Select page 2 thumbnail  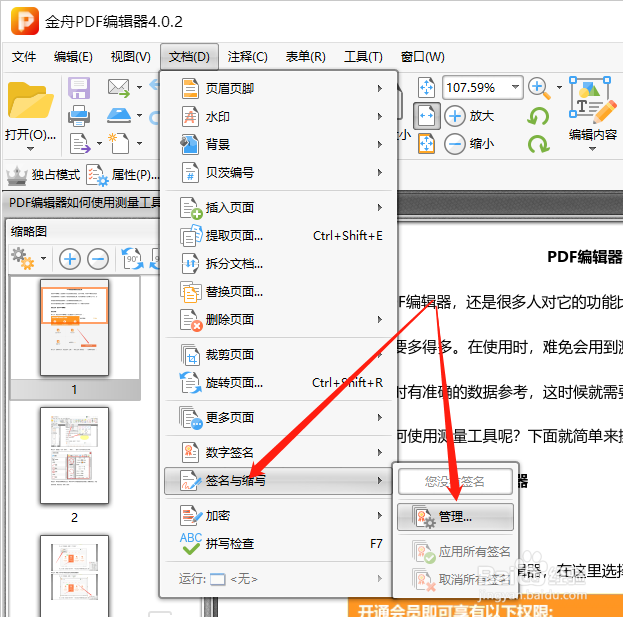[74, 455]
